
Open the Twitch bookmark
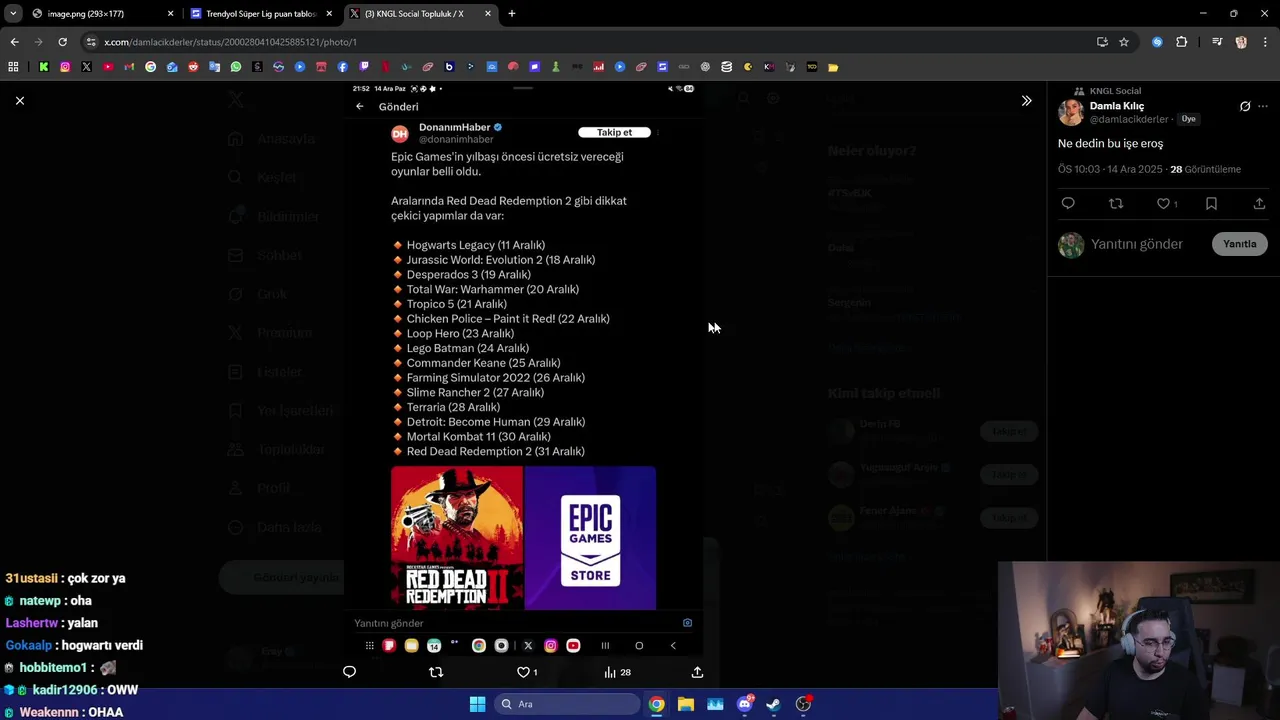364,67
